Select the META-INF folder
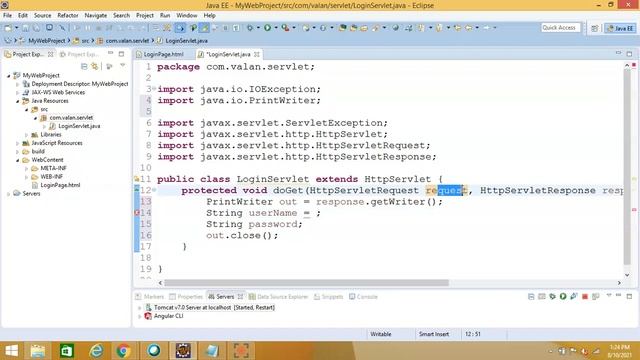This screenshot has width=640, height=360. (53, 168)
